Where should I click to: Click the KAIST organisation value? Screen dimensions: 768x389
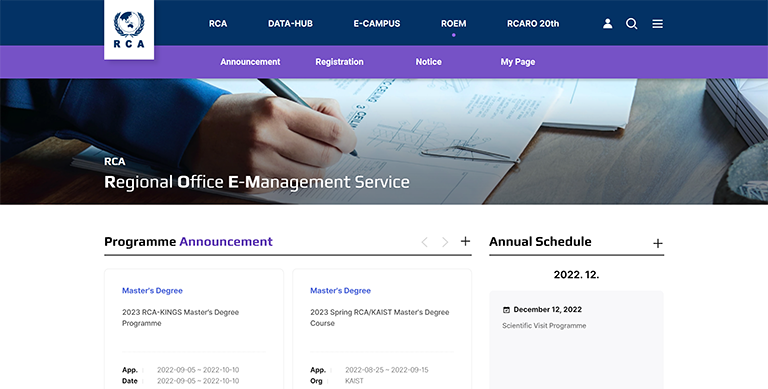(354, 381)
